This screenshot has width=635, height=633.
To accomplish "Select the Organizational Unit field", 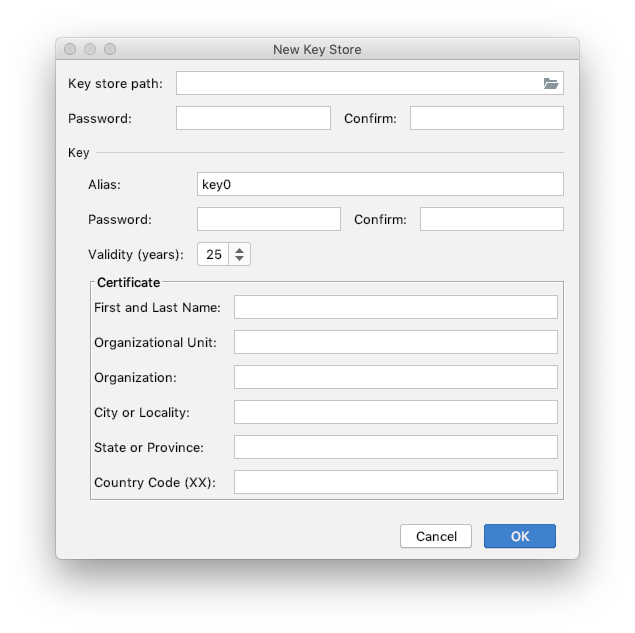I will pos(395,342).
